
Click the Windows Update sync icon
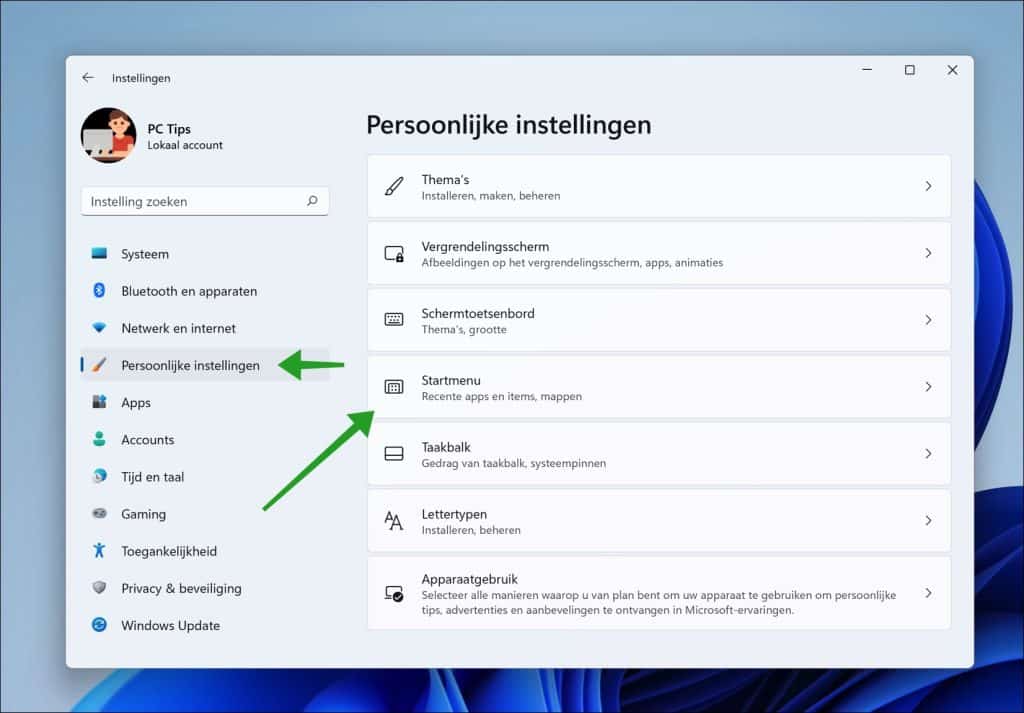tap(99, 625)
